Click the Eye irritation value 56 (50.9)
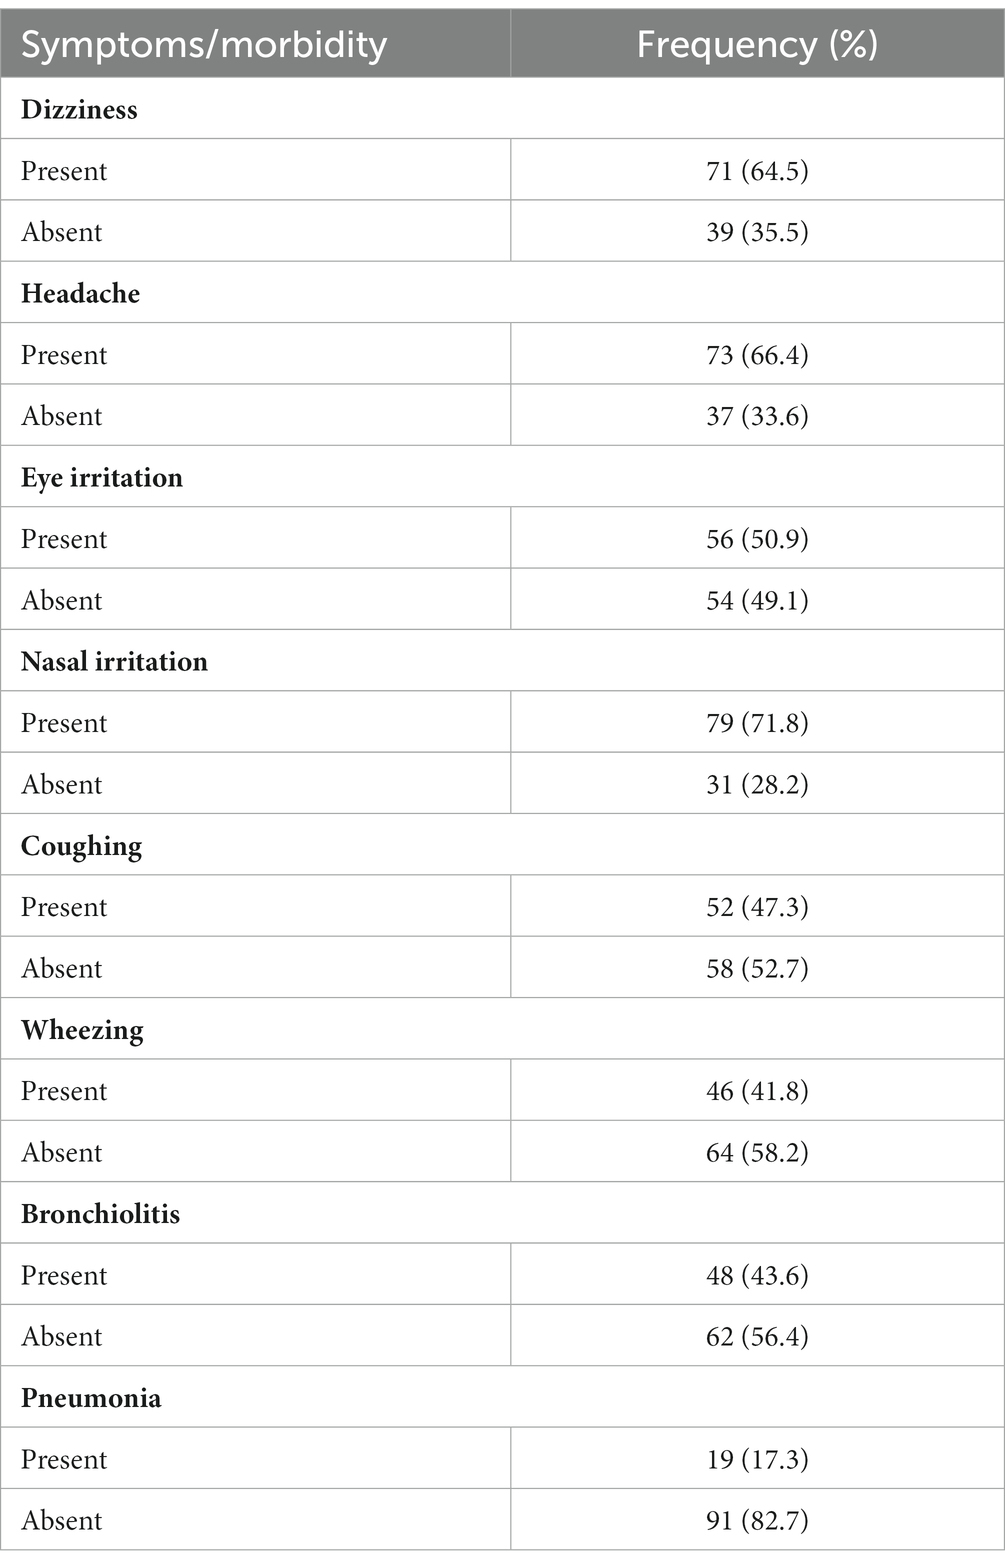This screenshot has height=1565, width=1005. 757,539
